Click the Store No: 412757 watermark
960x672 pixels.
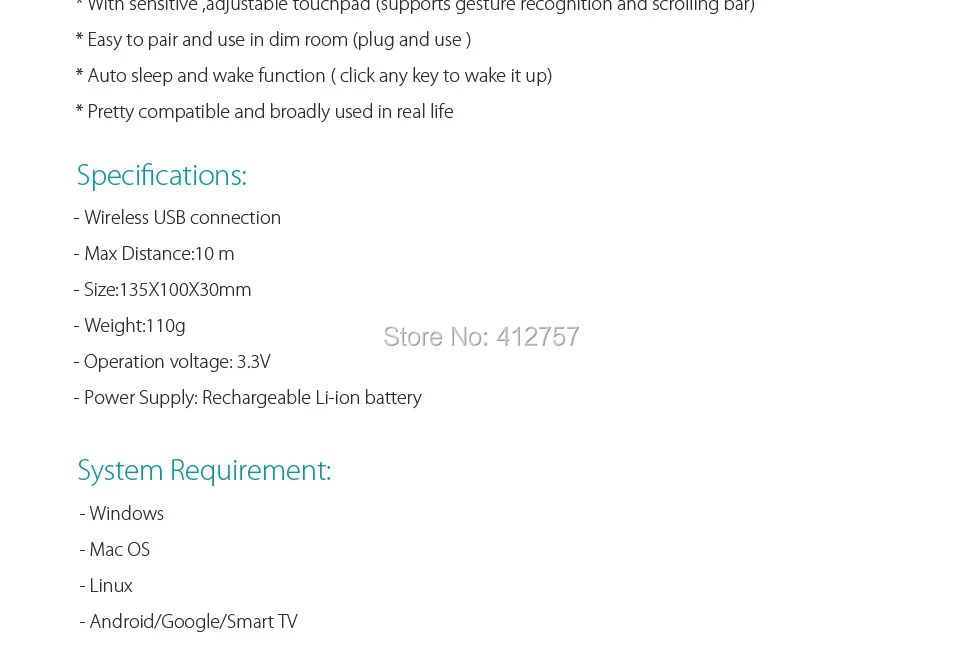pos(481,337)
